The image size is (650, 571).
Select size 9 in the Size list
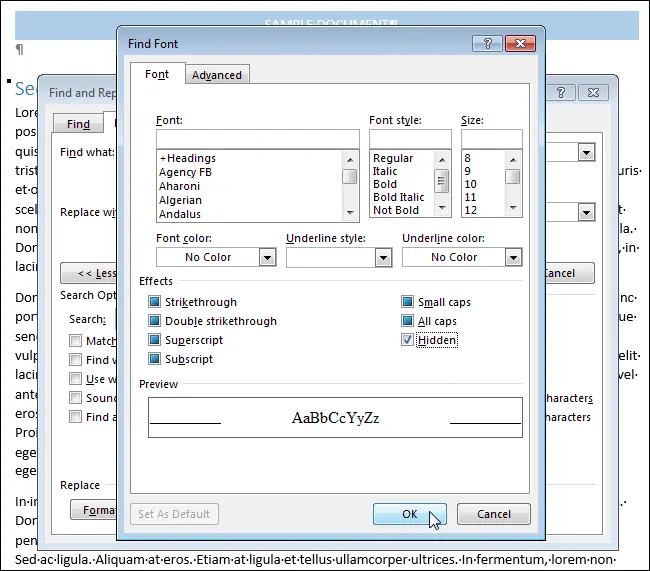point(468,171)
